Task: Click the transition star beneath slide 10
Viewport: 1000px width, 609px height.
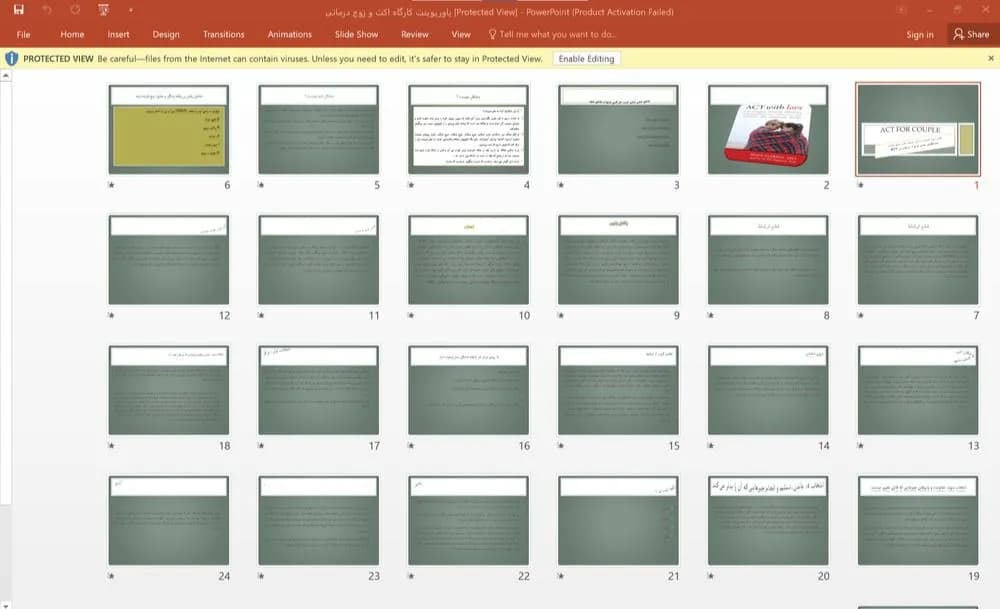Action: click(x=411, y=315)
